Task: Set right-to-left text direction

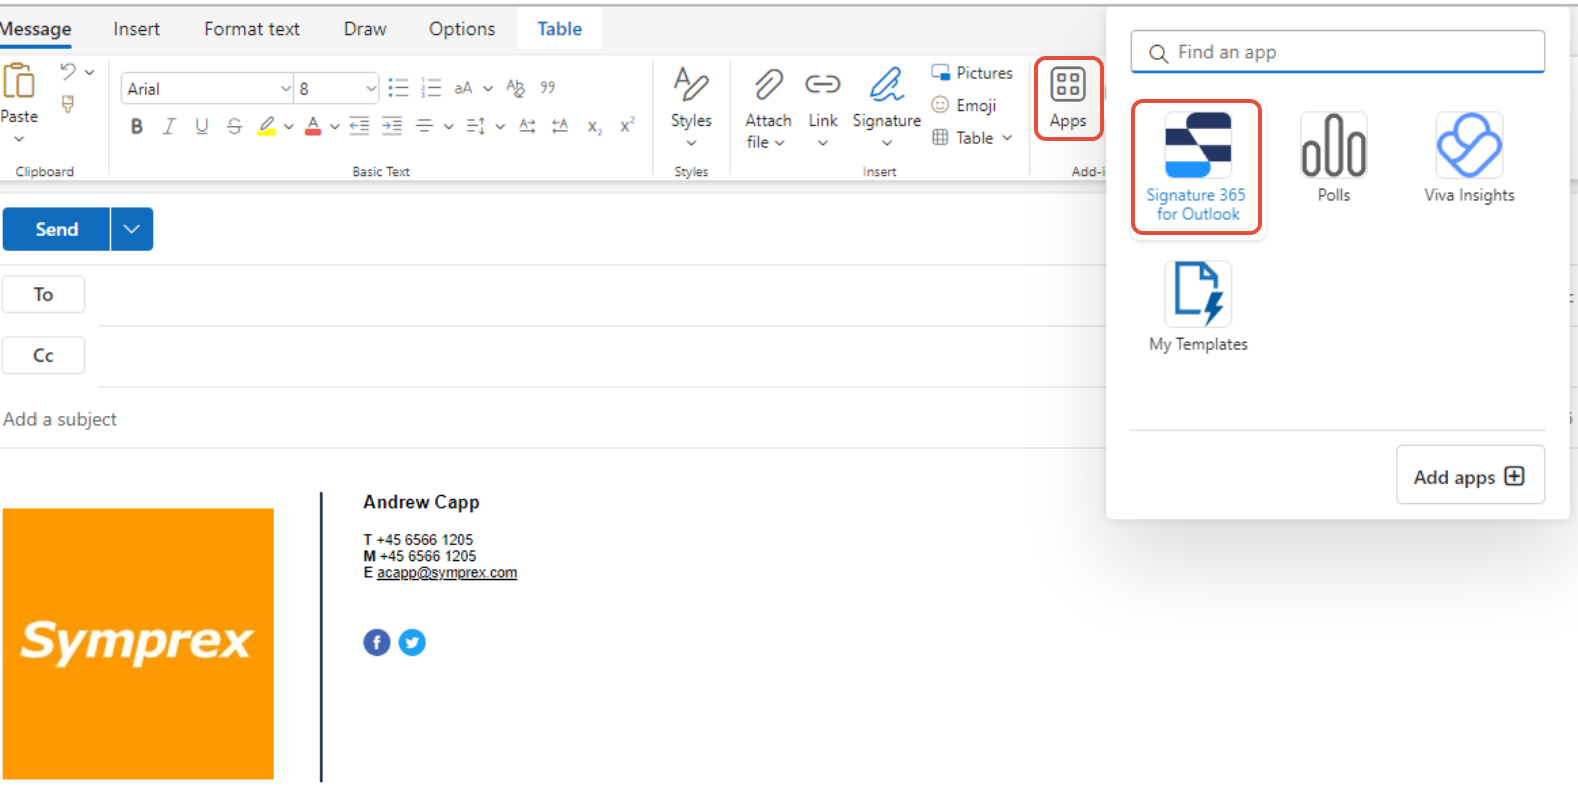Action: click(560, 126)
